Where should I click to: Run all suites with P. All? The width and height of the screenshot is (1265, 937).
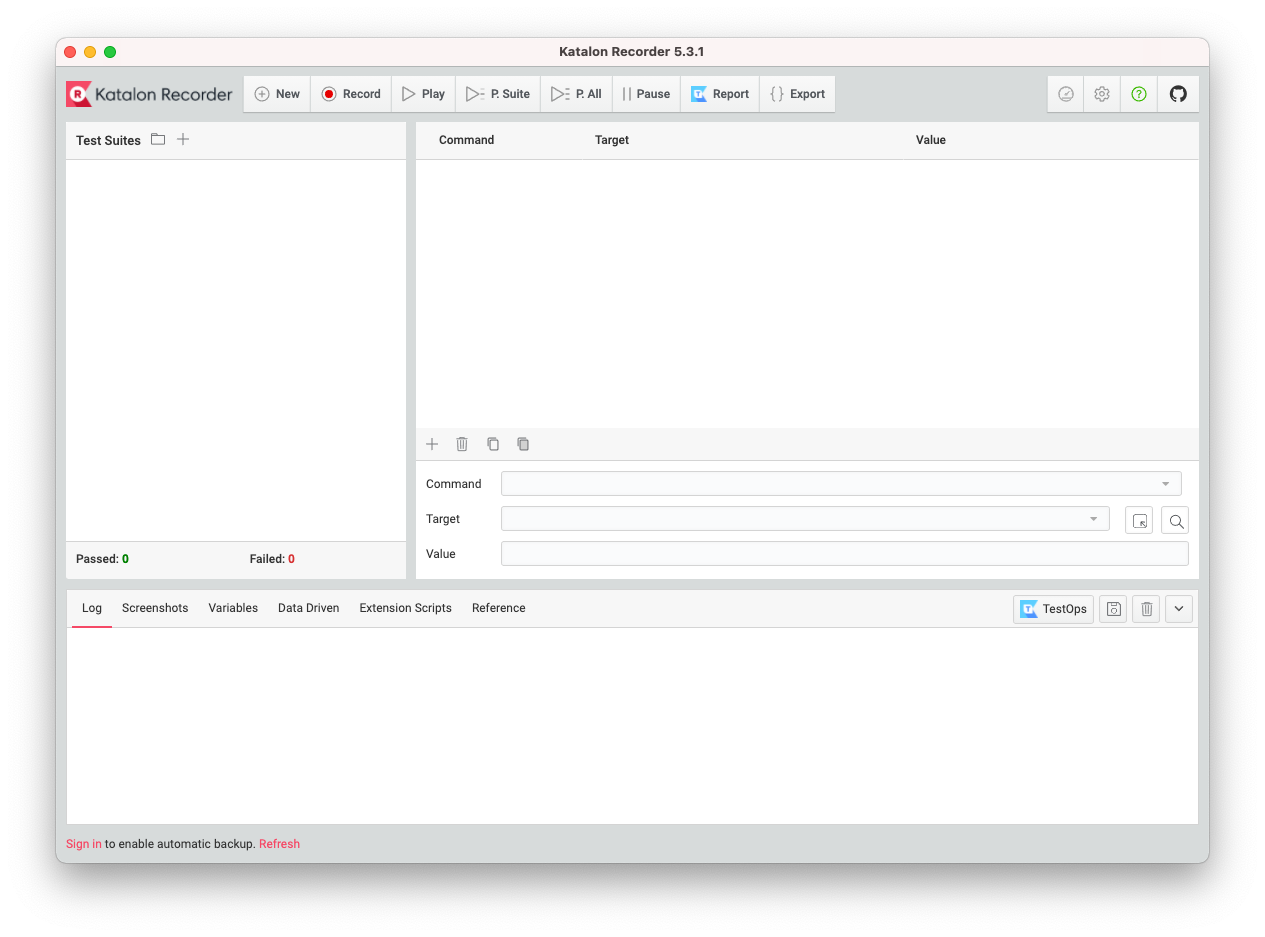(576, 94)
